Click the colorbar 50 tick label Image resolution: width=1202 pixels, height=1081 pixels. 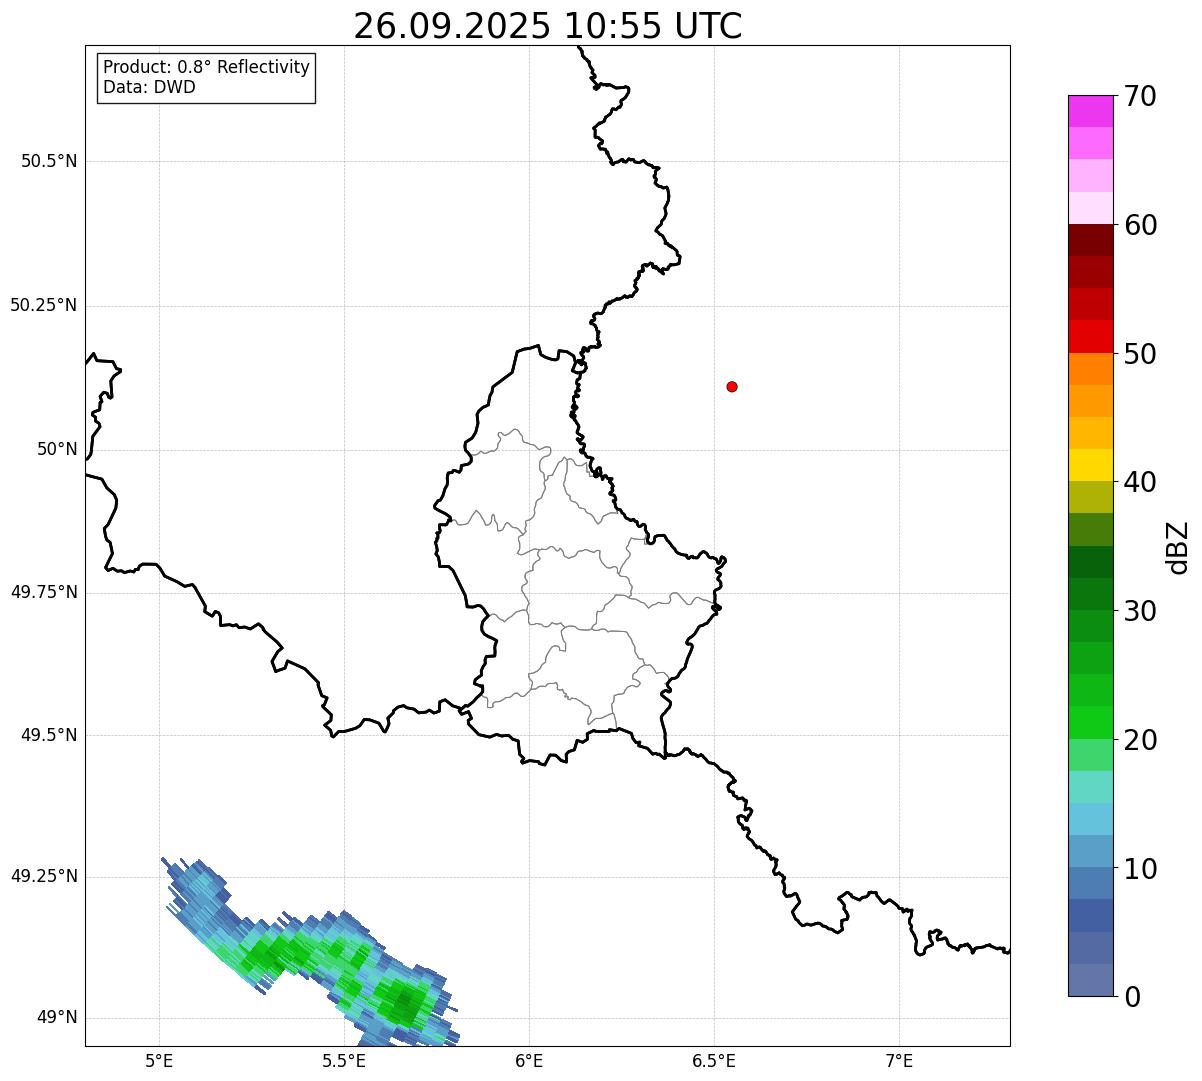pos(1140,354)
